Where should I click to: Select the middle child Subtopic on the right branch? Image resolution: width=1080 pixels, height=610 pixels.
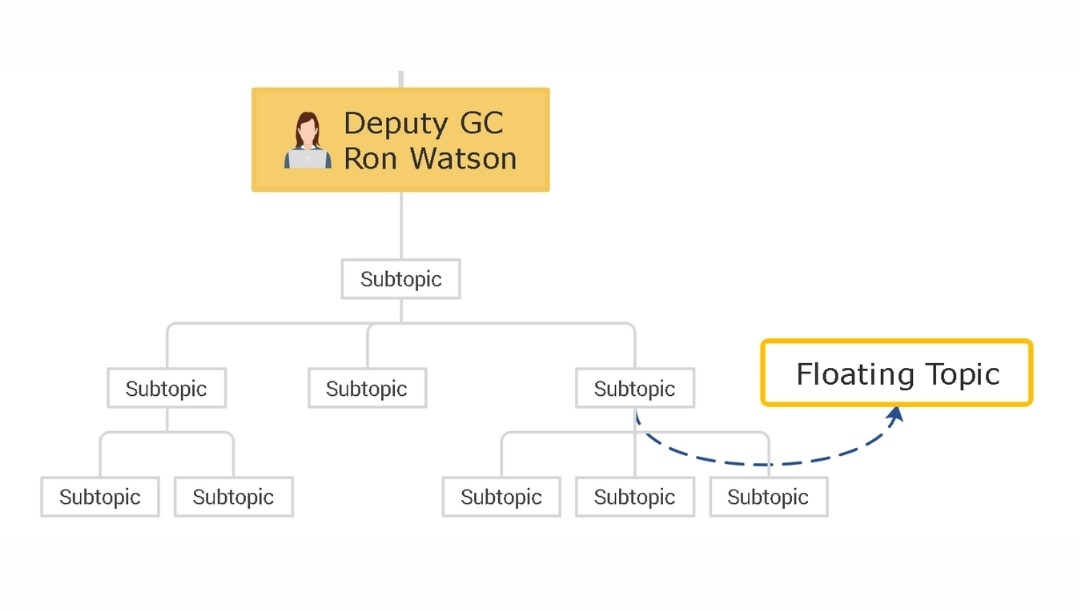634,496
